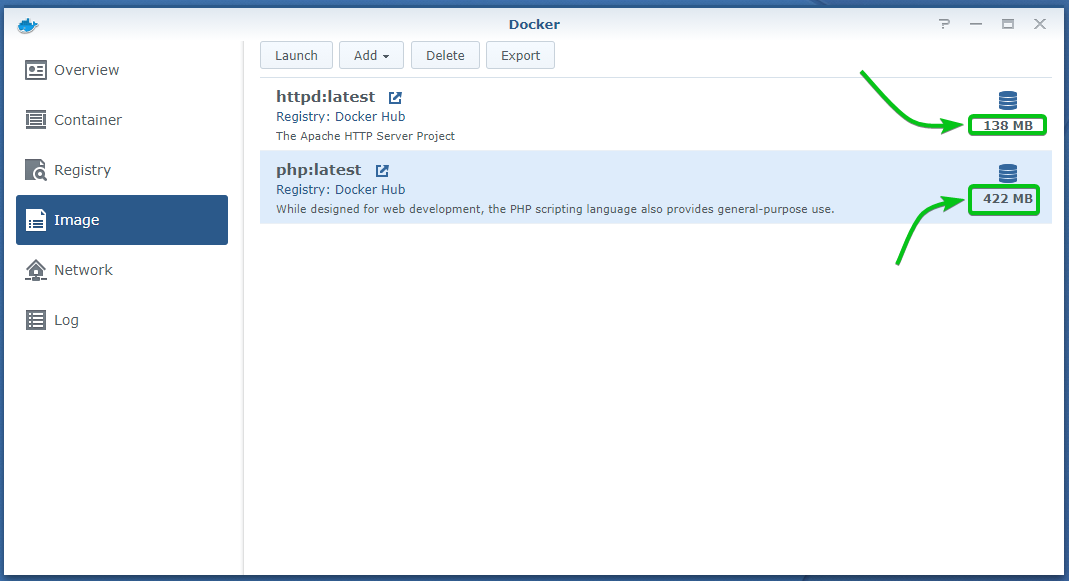
Task: Click the Docker whale icon in title bar
Action: 28,25
